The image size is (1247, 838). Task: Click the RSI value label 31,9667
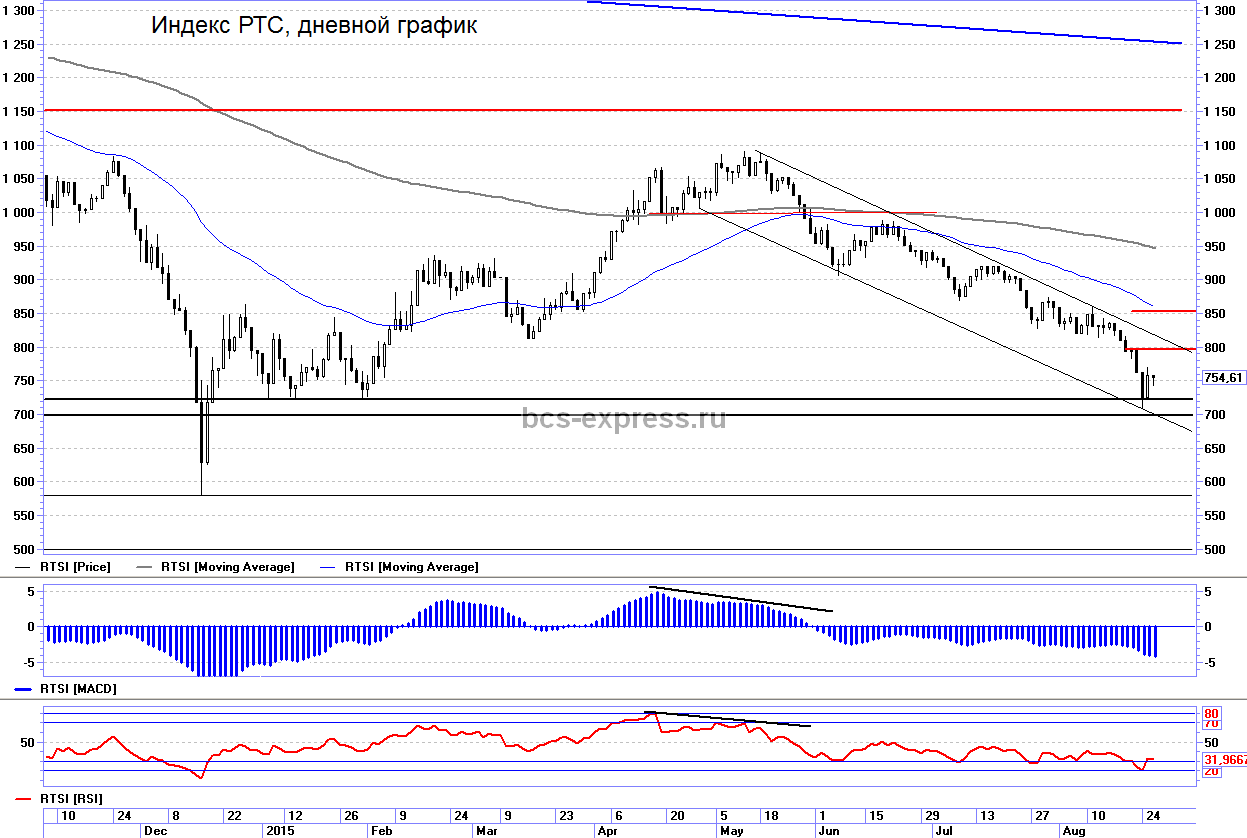(x=1224, y=760)
